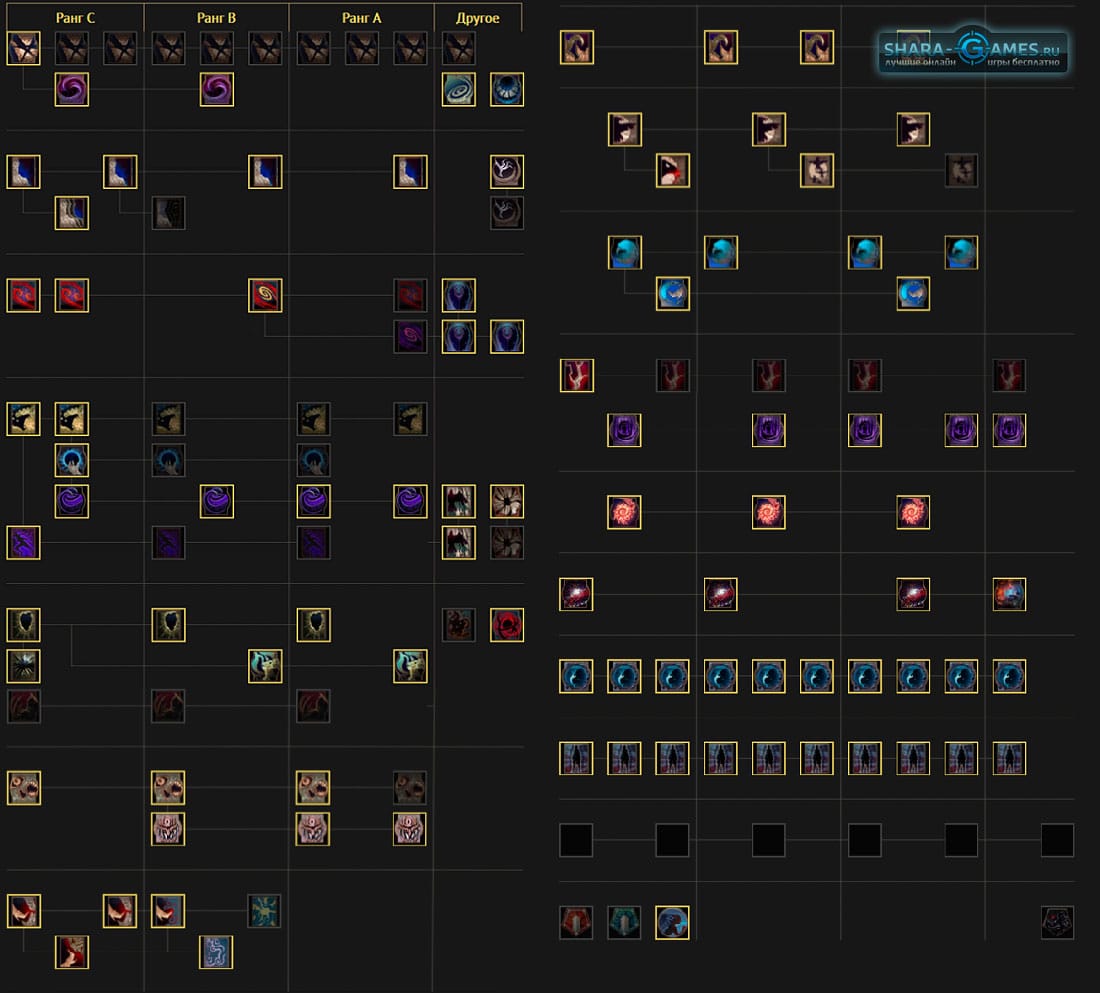This screenshot has width=1100, height=993.
Task: Select the demon face skill in Ранг C
Action: [x=23, y=788]
